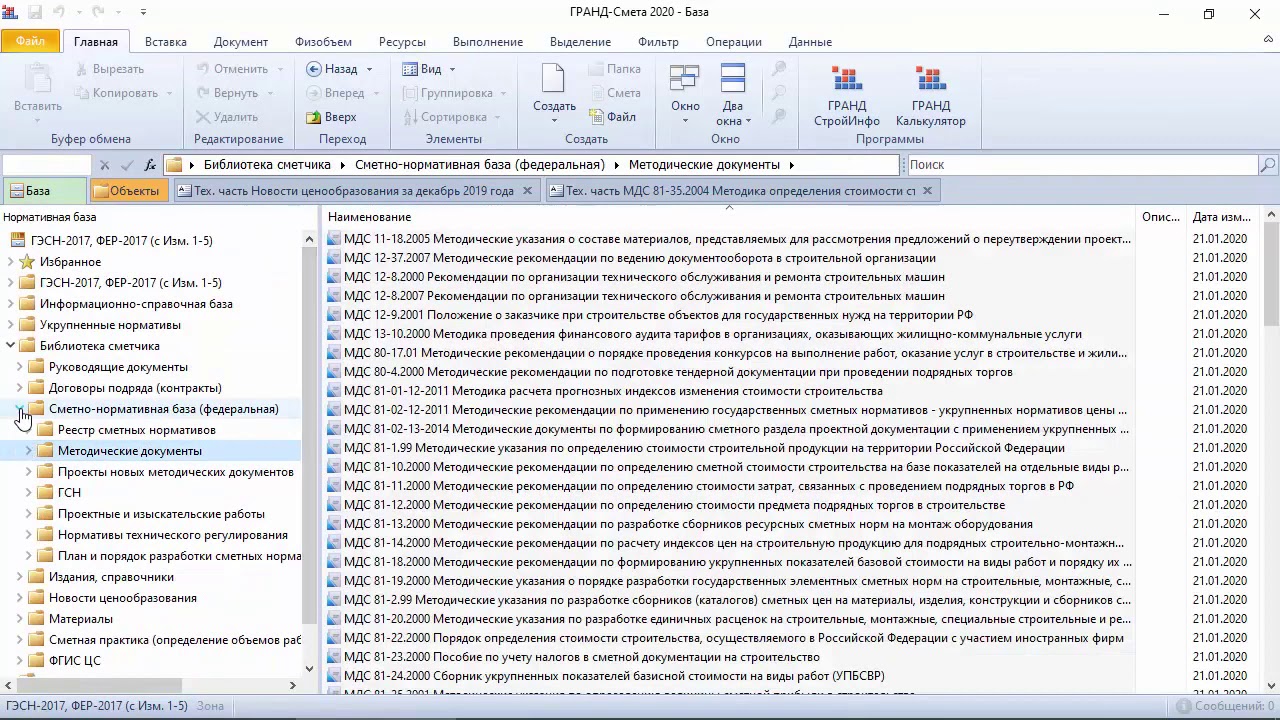The height and width of the screenshot is (720, 1280).
Task: Sort by the Дата изм... column header
Action: point(1222,217)
